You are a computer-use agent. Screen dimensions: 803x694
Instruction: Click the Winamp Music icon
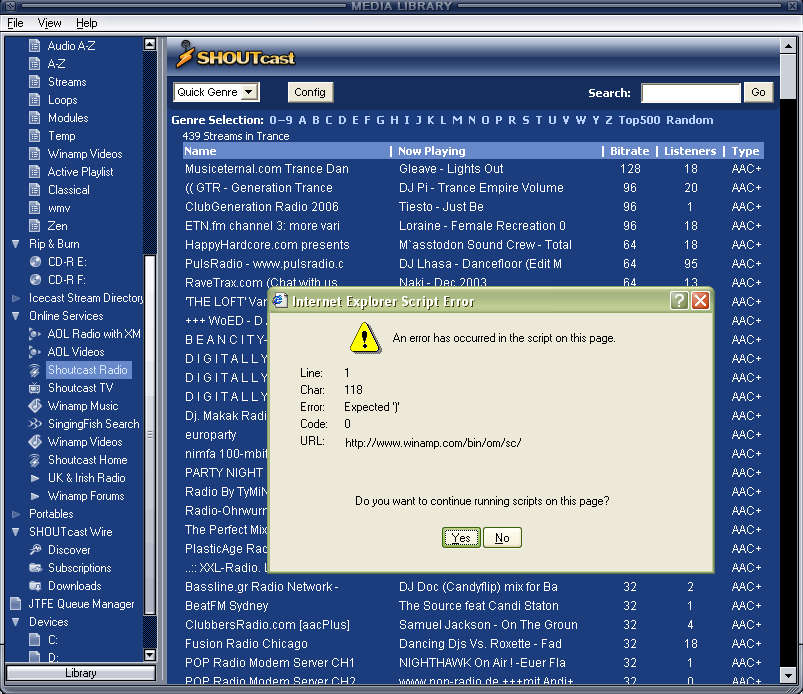tap(35, 406)
